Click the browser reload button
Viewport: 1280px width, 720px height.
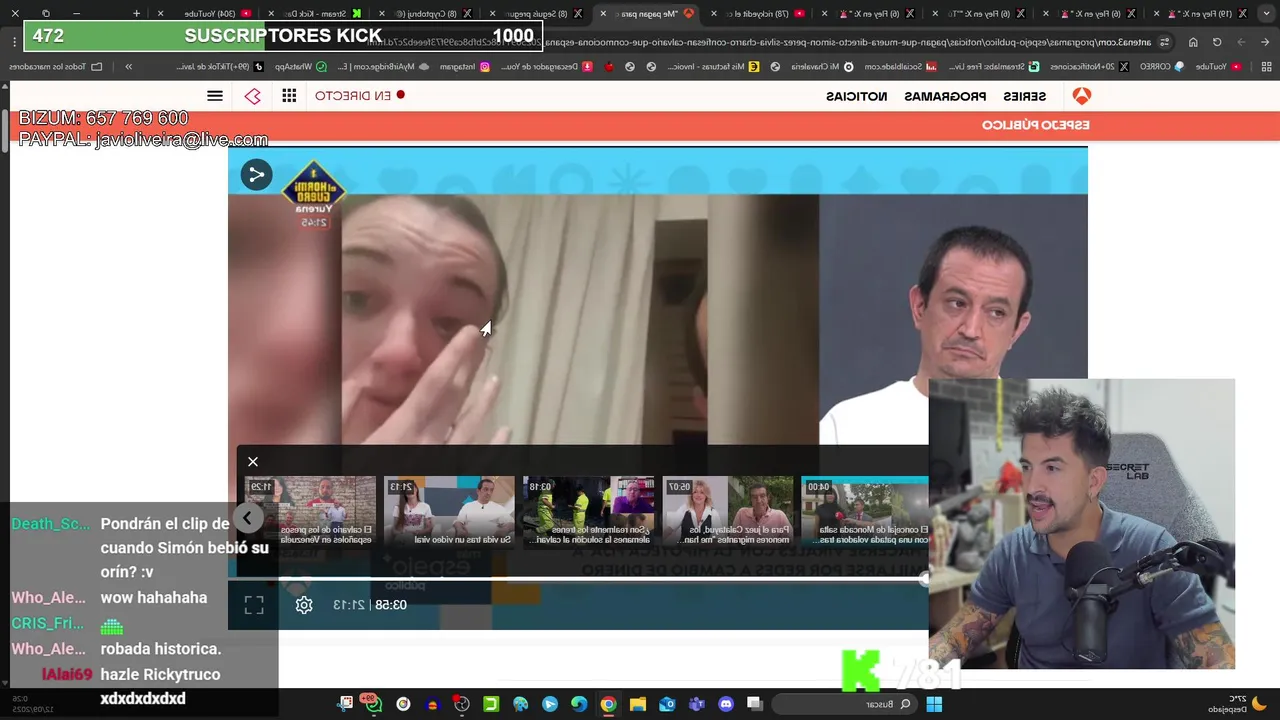[1217, 42]
